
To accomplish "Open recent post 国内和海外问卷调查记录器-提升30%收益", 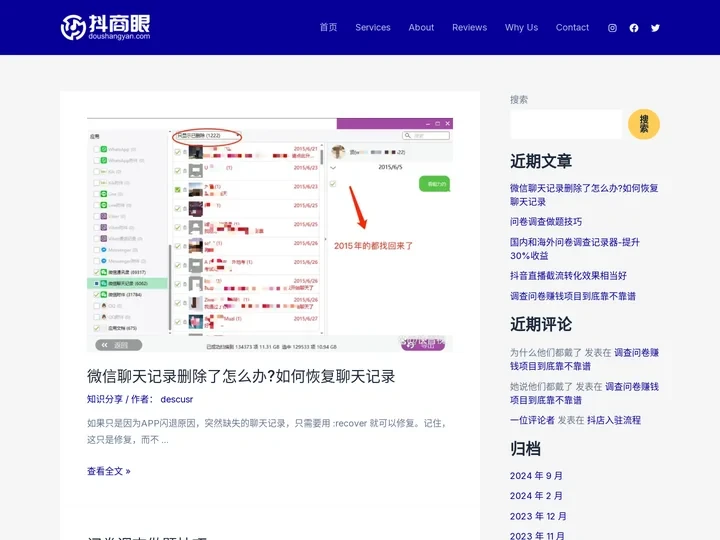I will click(x=574, y=248).
